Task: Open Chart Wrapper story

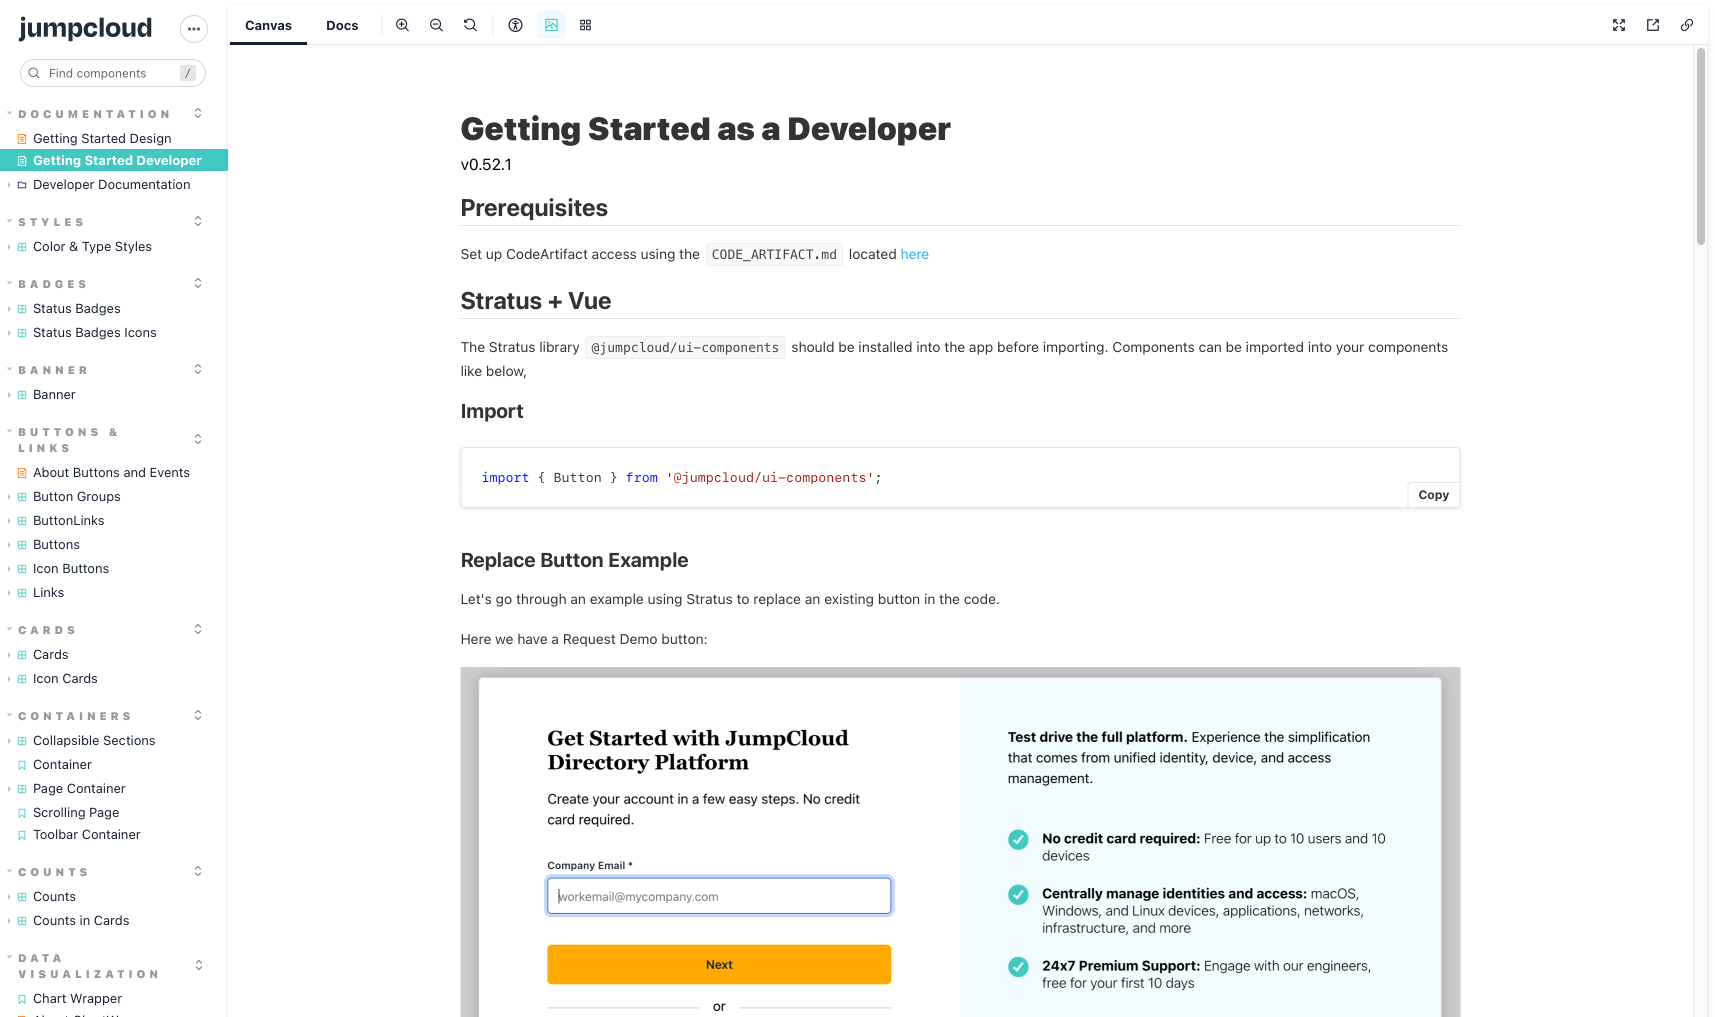Action: pyautogui.click(x=77, y=999)
